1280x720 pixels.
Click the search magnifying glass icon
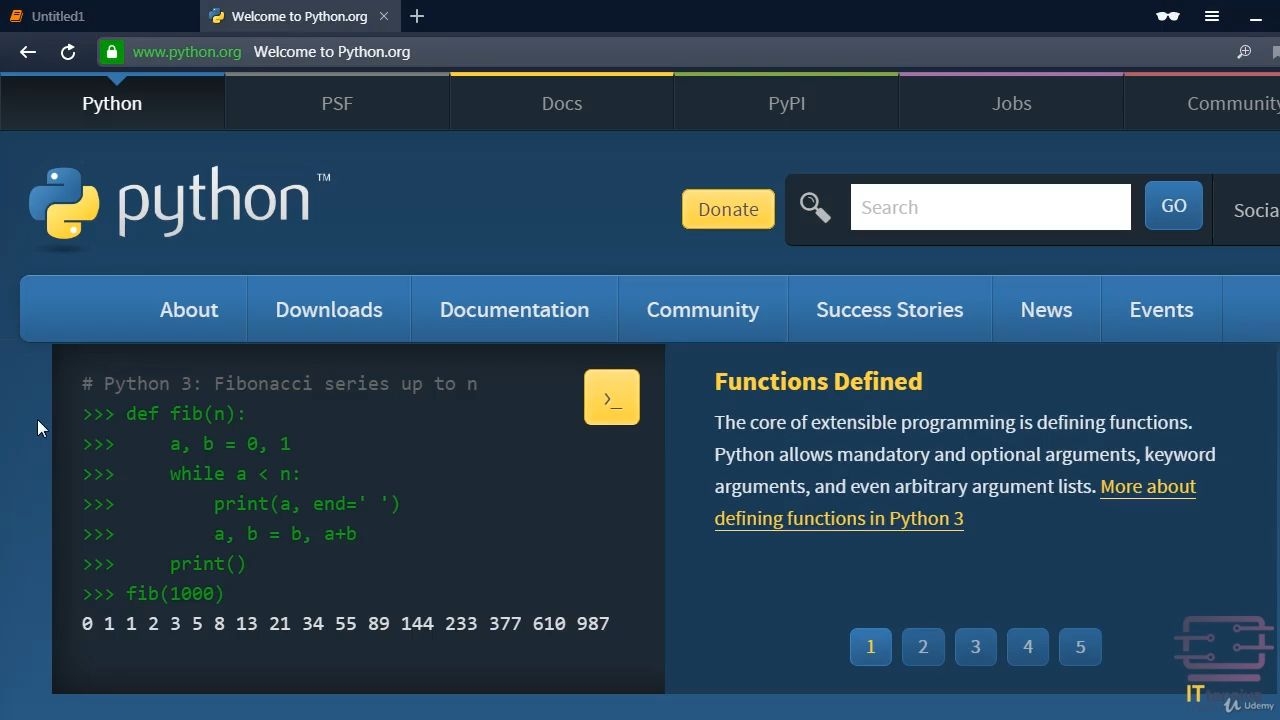(815, 208)
